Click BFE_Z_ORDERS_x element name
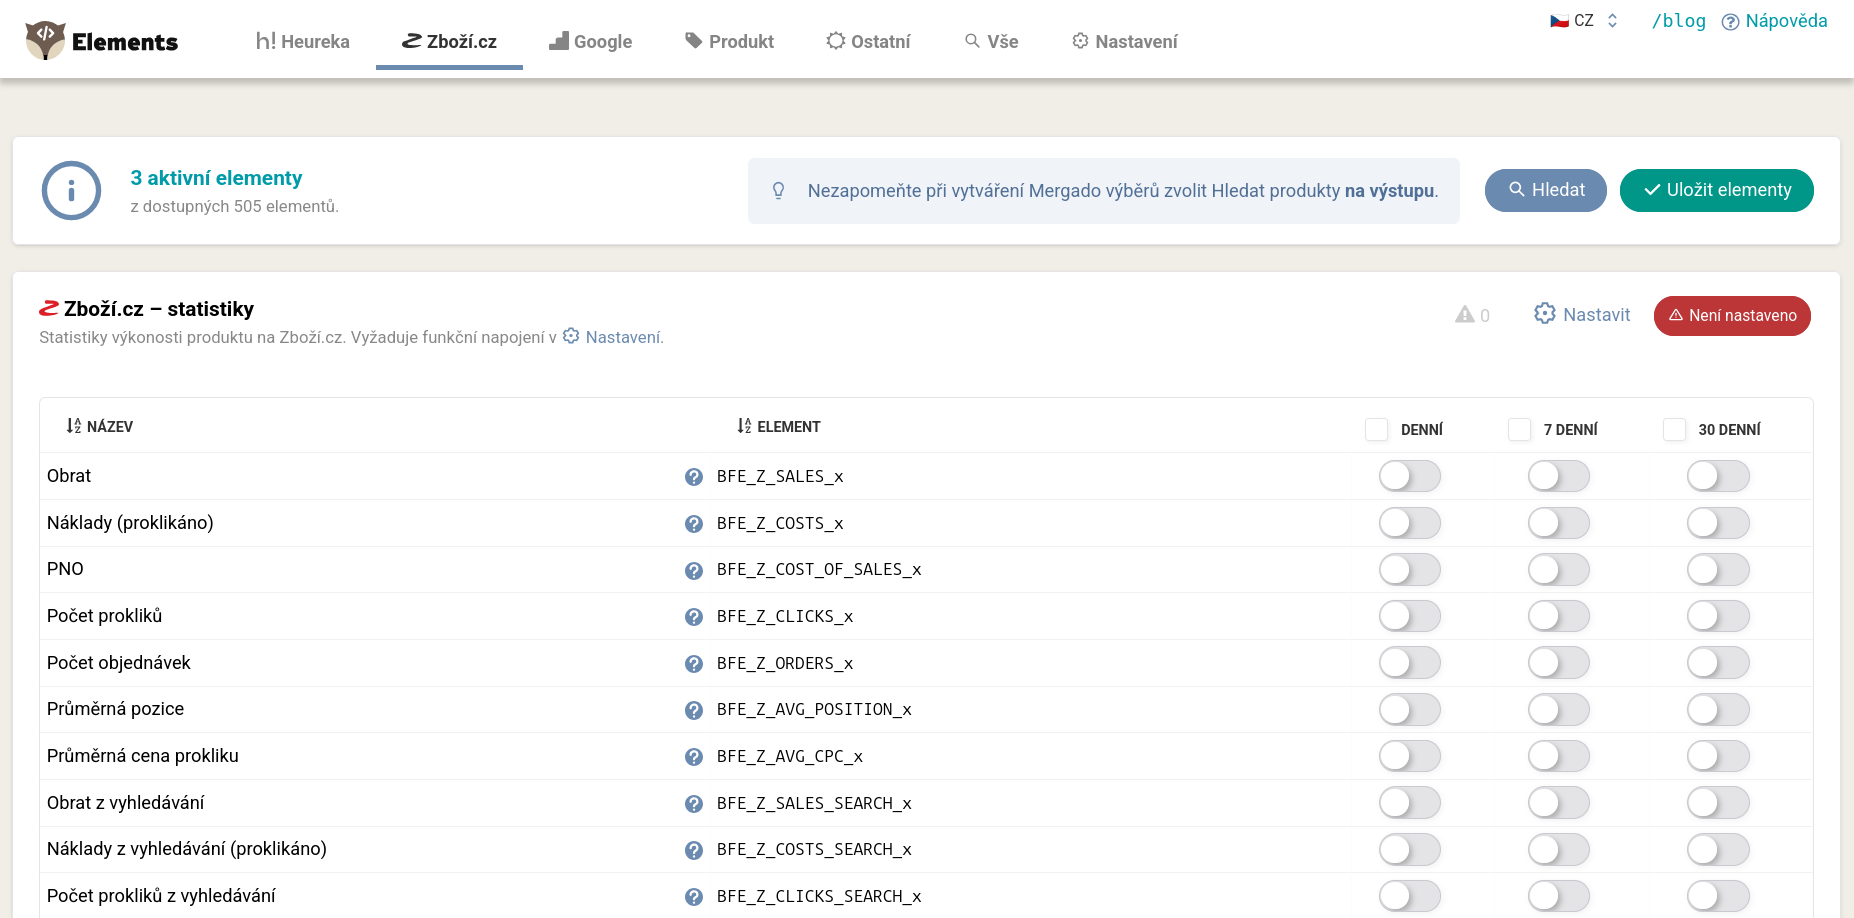Viewport: 1854px width, 918px height. coord(785,664)
